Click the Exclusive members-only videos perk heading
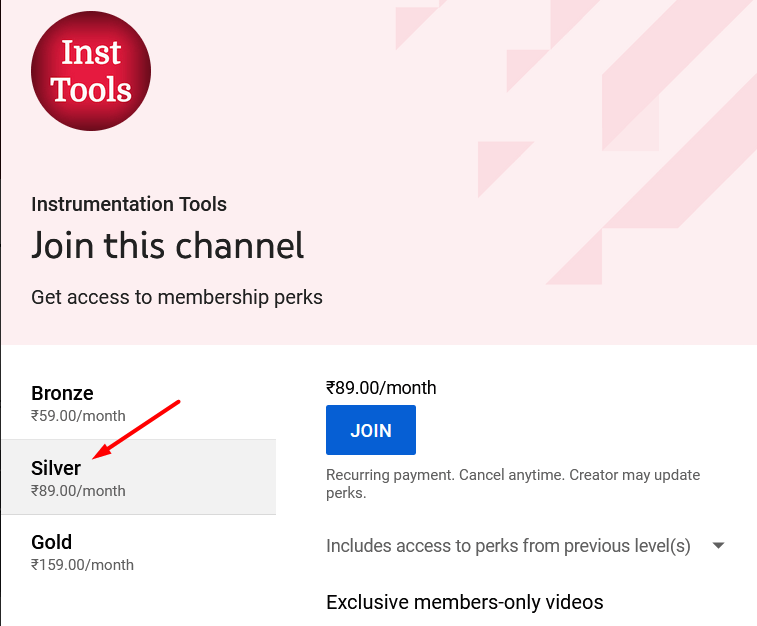Viewport: 757px width, 626px height. [x=464, y=602]
